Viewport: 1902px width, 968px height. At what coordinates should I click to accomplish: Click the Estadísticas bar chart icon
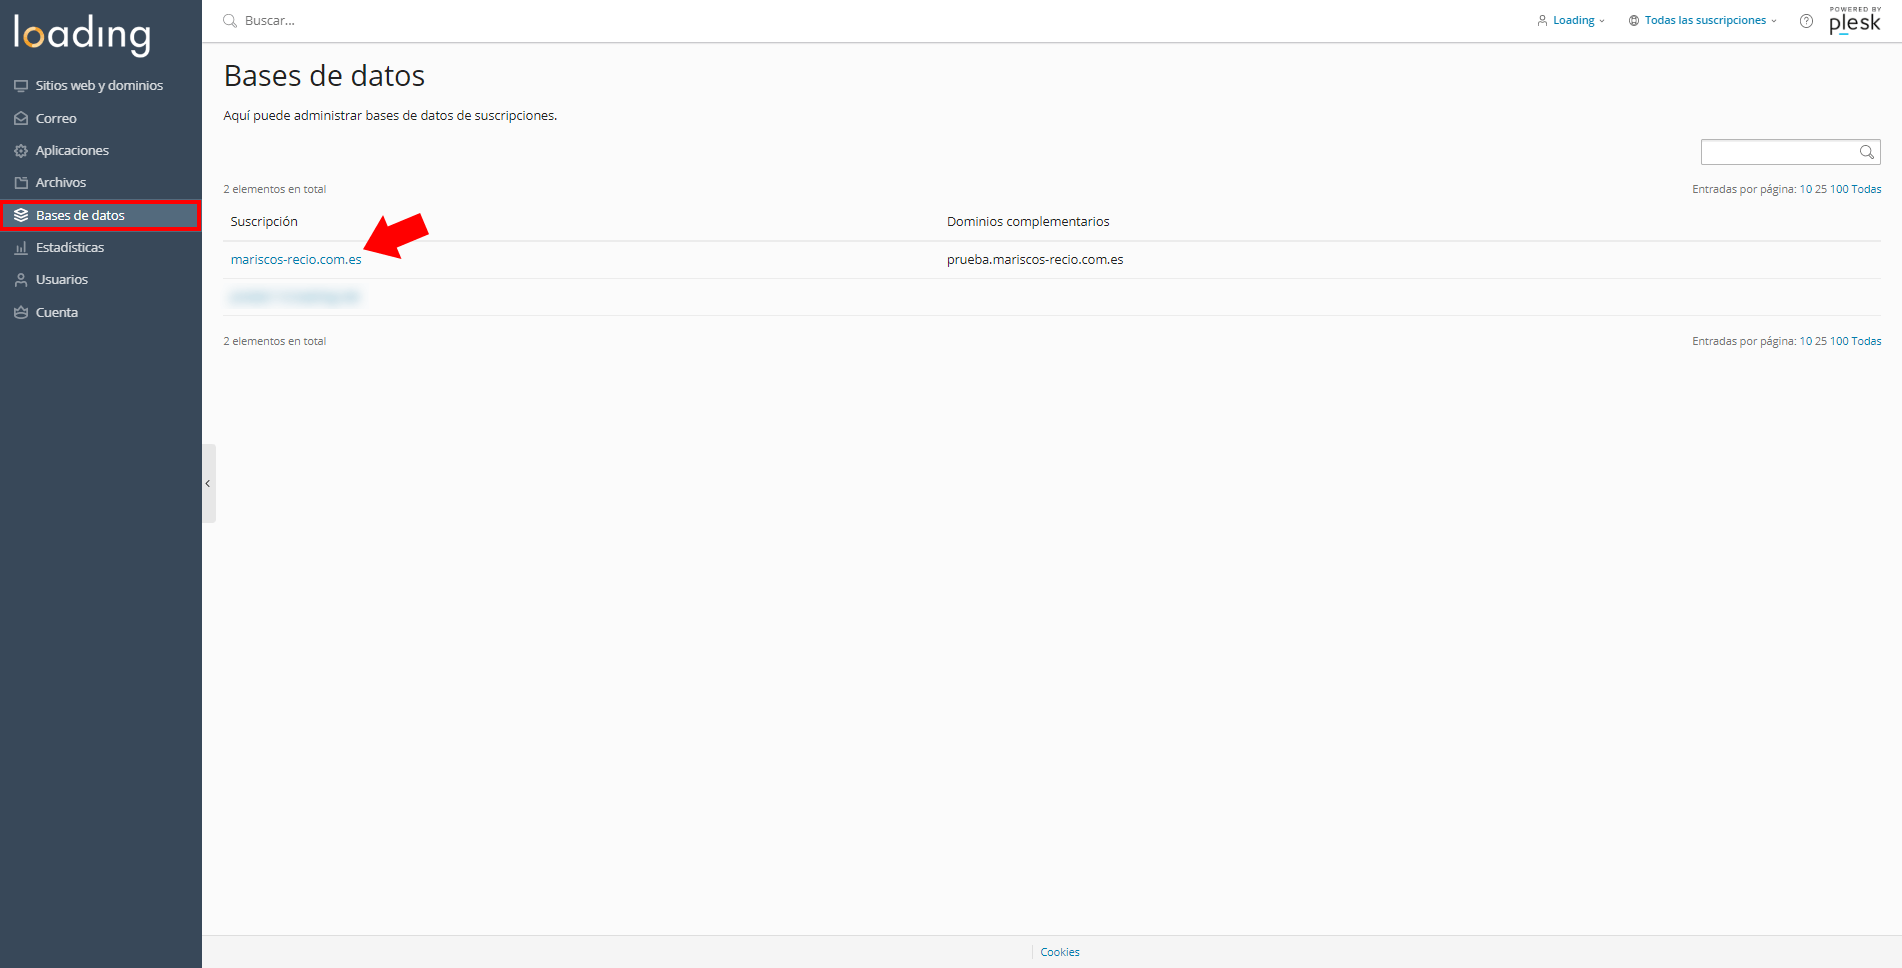tap(21, 248)
